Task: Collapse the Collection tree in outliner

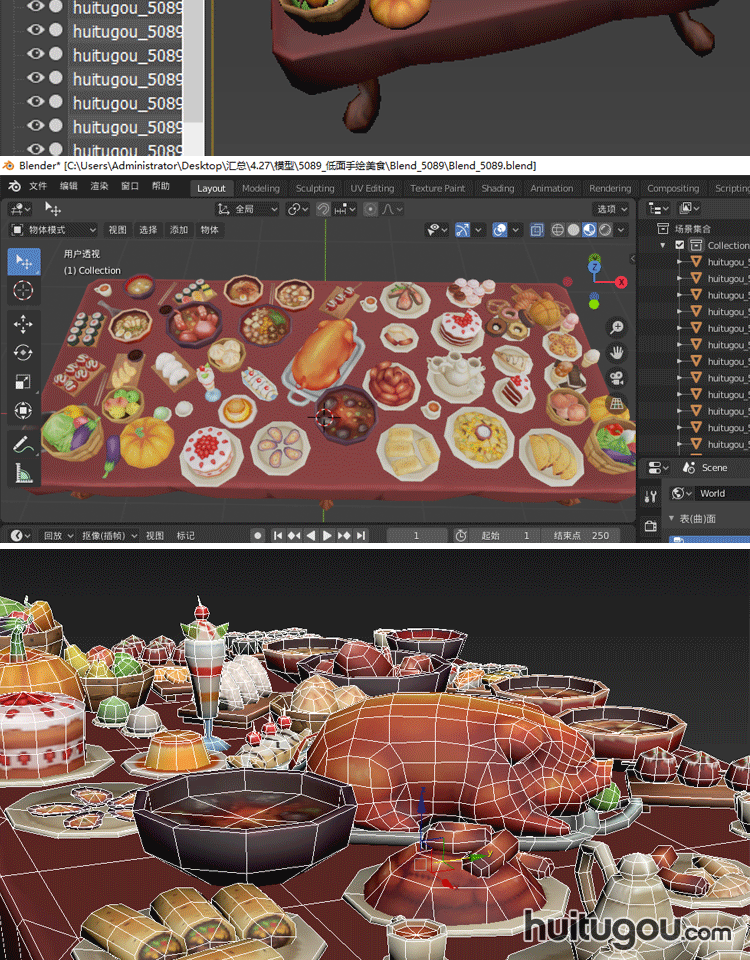Action: tap(662, 245)
